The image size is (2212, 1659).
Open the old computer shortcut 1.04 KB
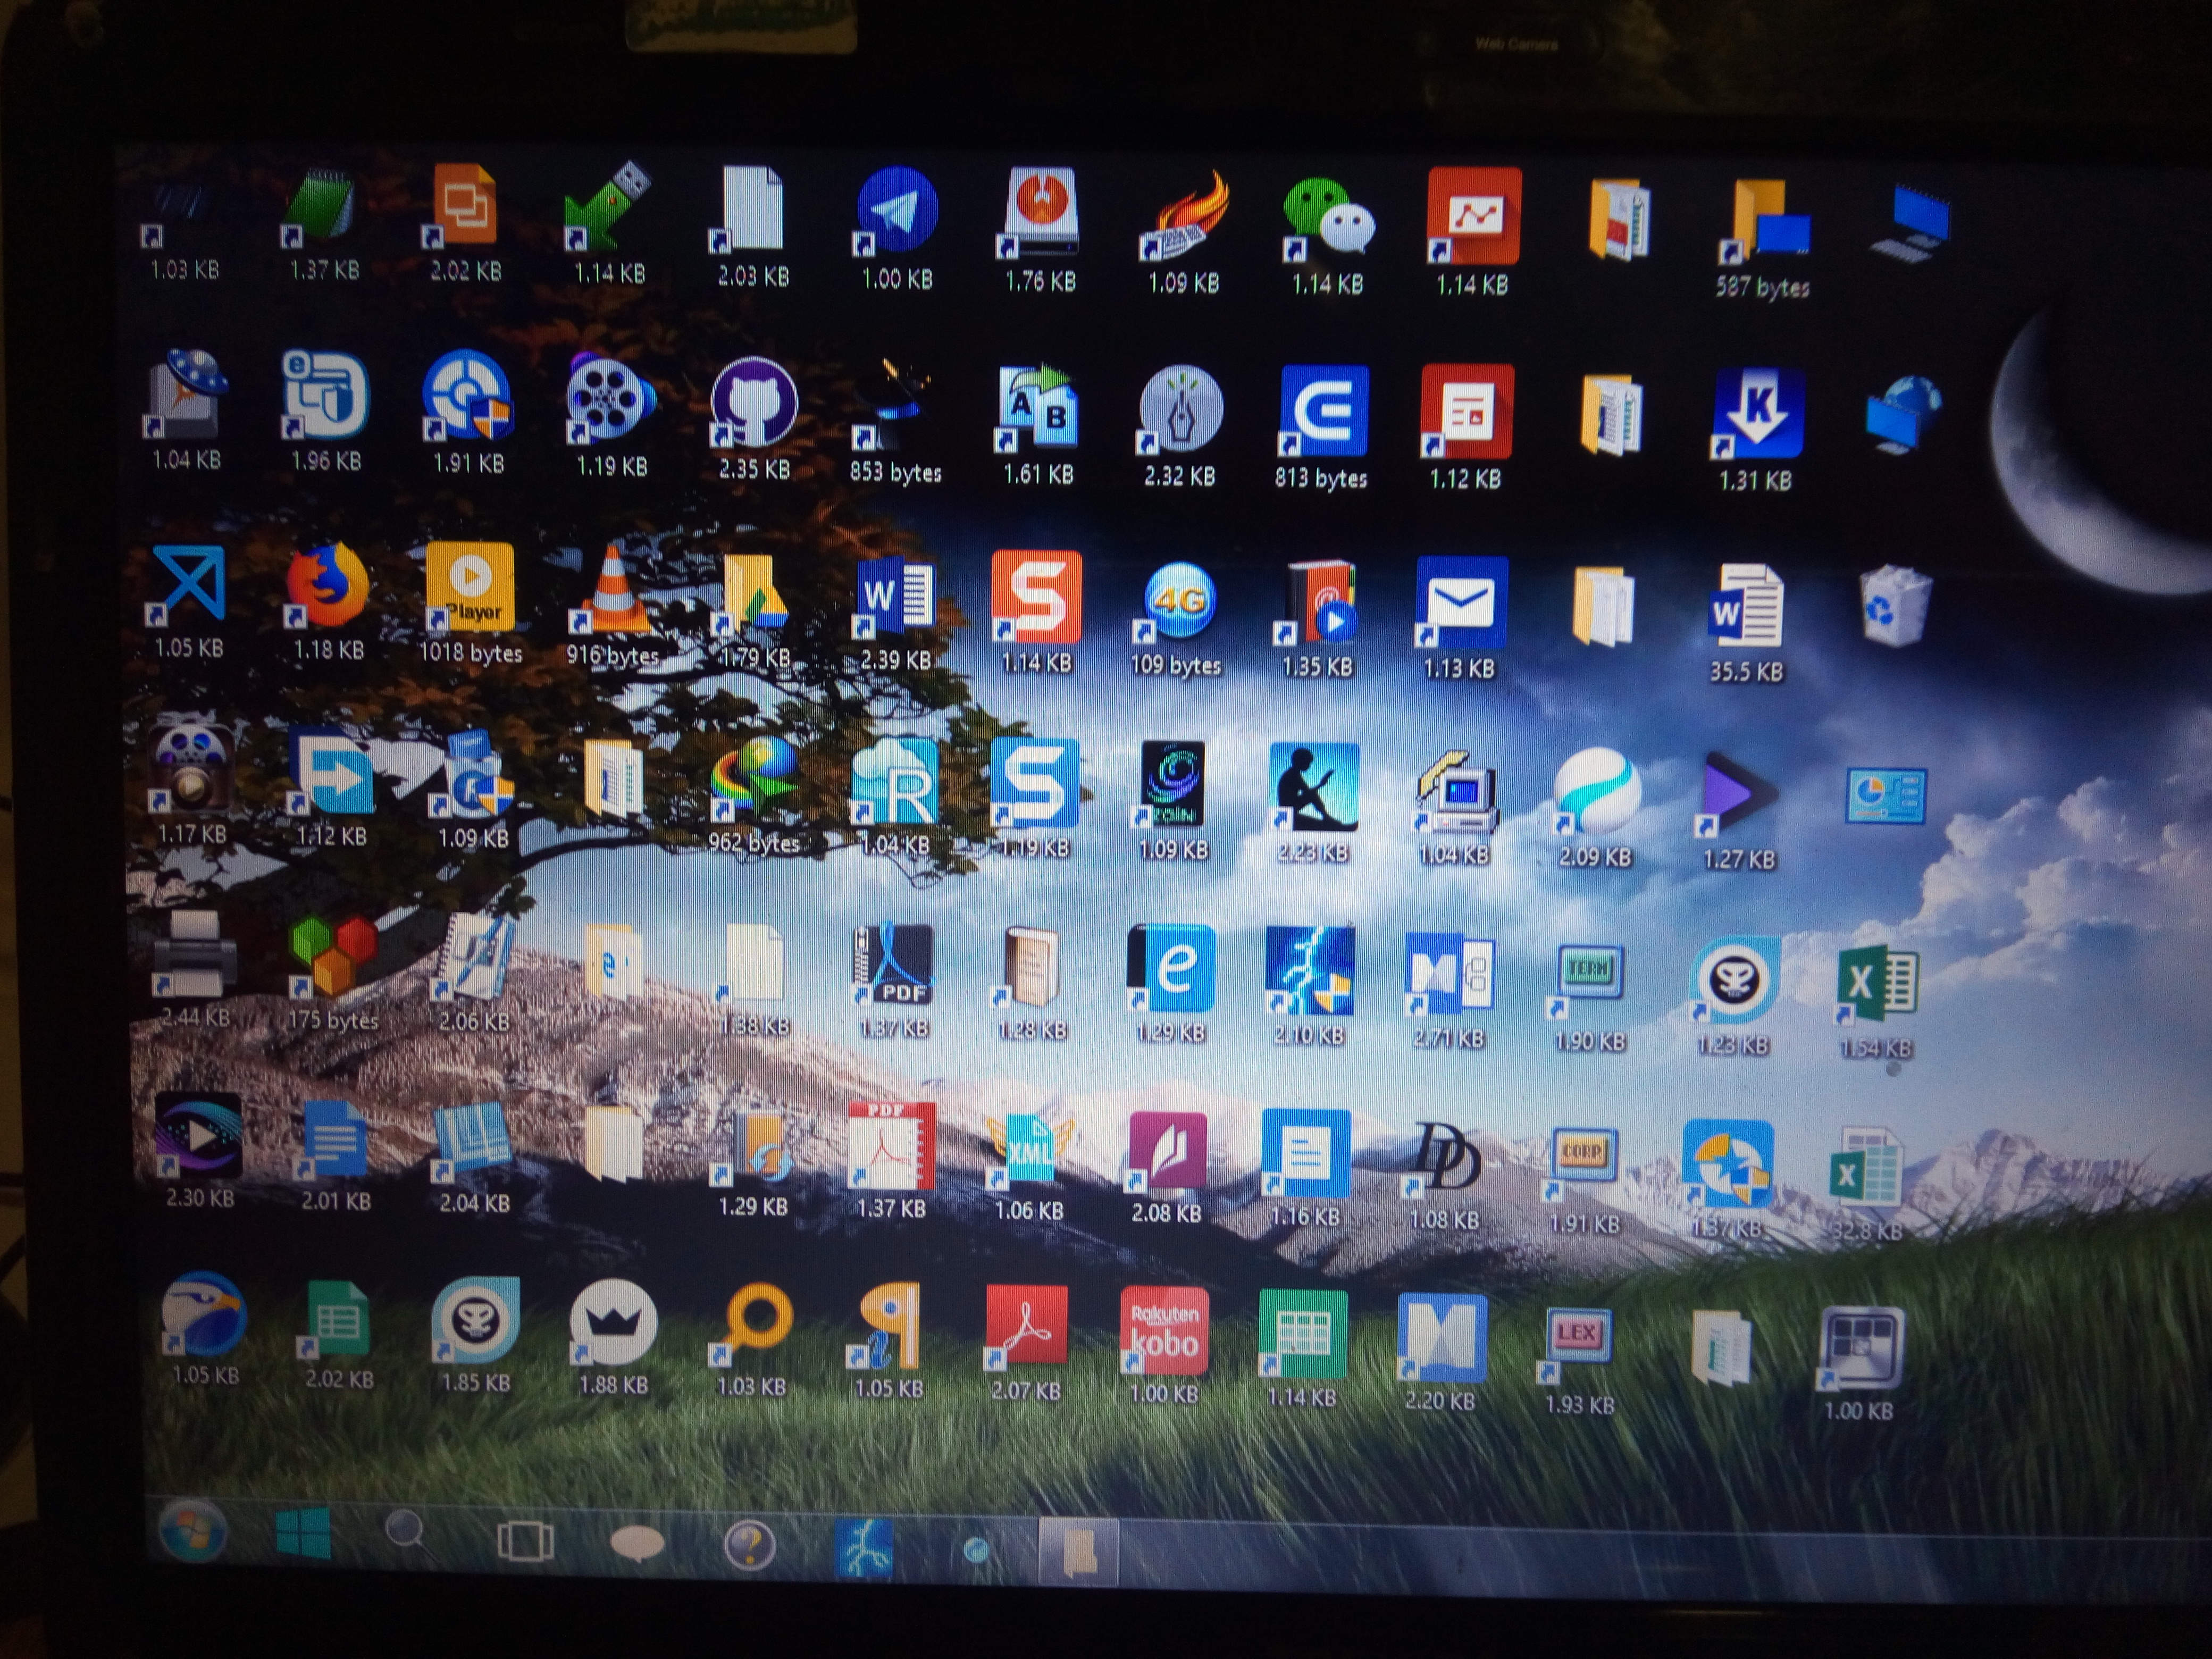(1456, 790)
